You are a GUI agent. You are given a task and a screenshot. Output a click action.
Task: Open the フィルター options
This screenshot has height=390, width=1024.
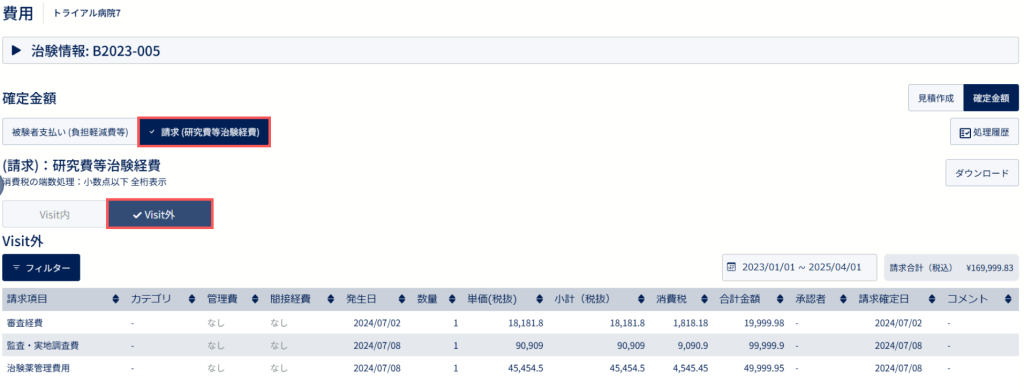(41, 268)
